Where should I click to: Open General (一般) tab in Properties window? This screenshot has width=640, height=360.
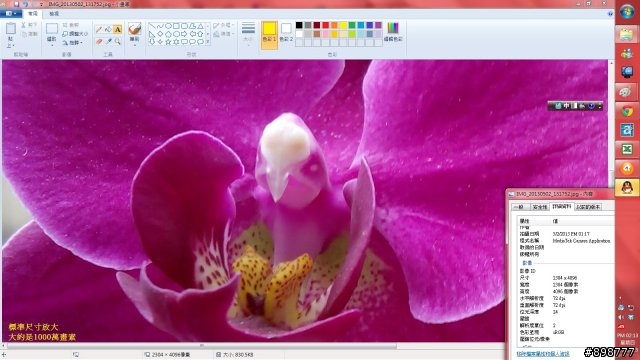pyautogui.click(x=519, y=207)
